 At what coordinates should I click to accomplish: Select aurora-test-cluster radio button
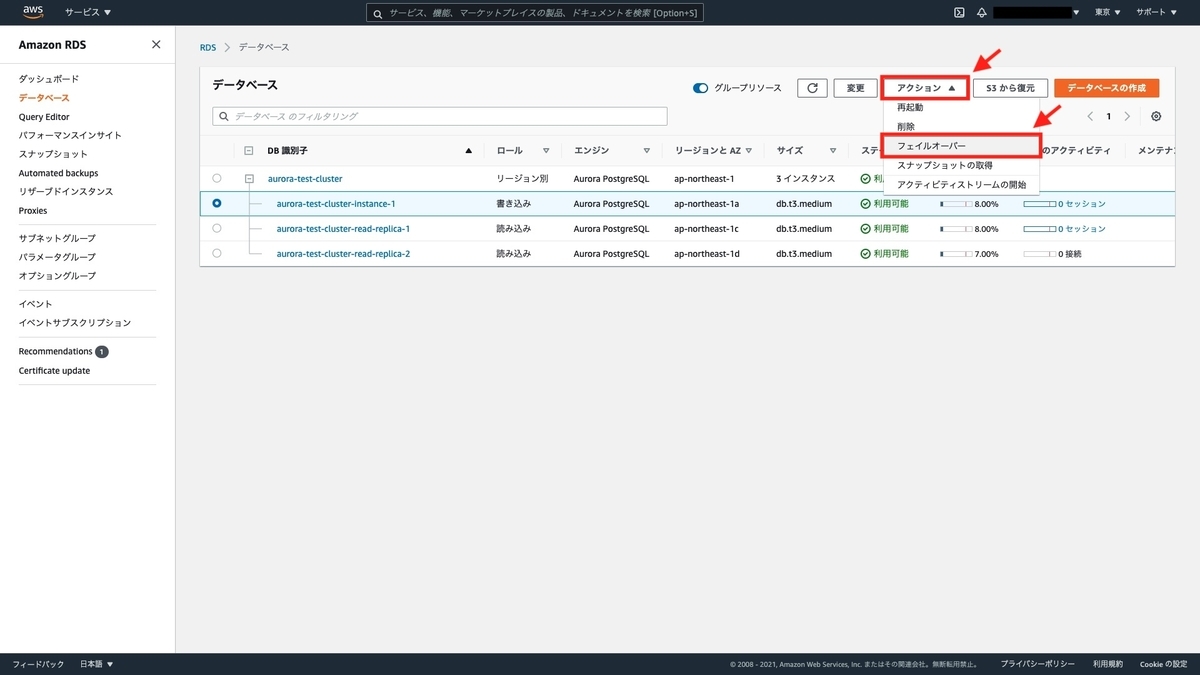(217, 178)
